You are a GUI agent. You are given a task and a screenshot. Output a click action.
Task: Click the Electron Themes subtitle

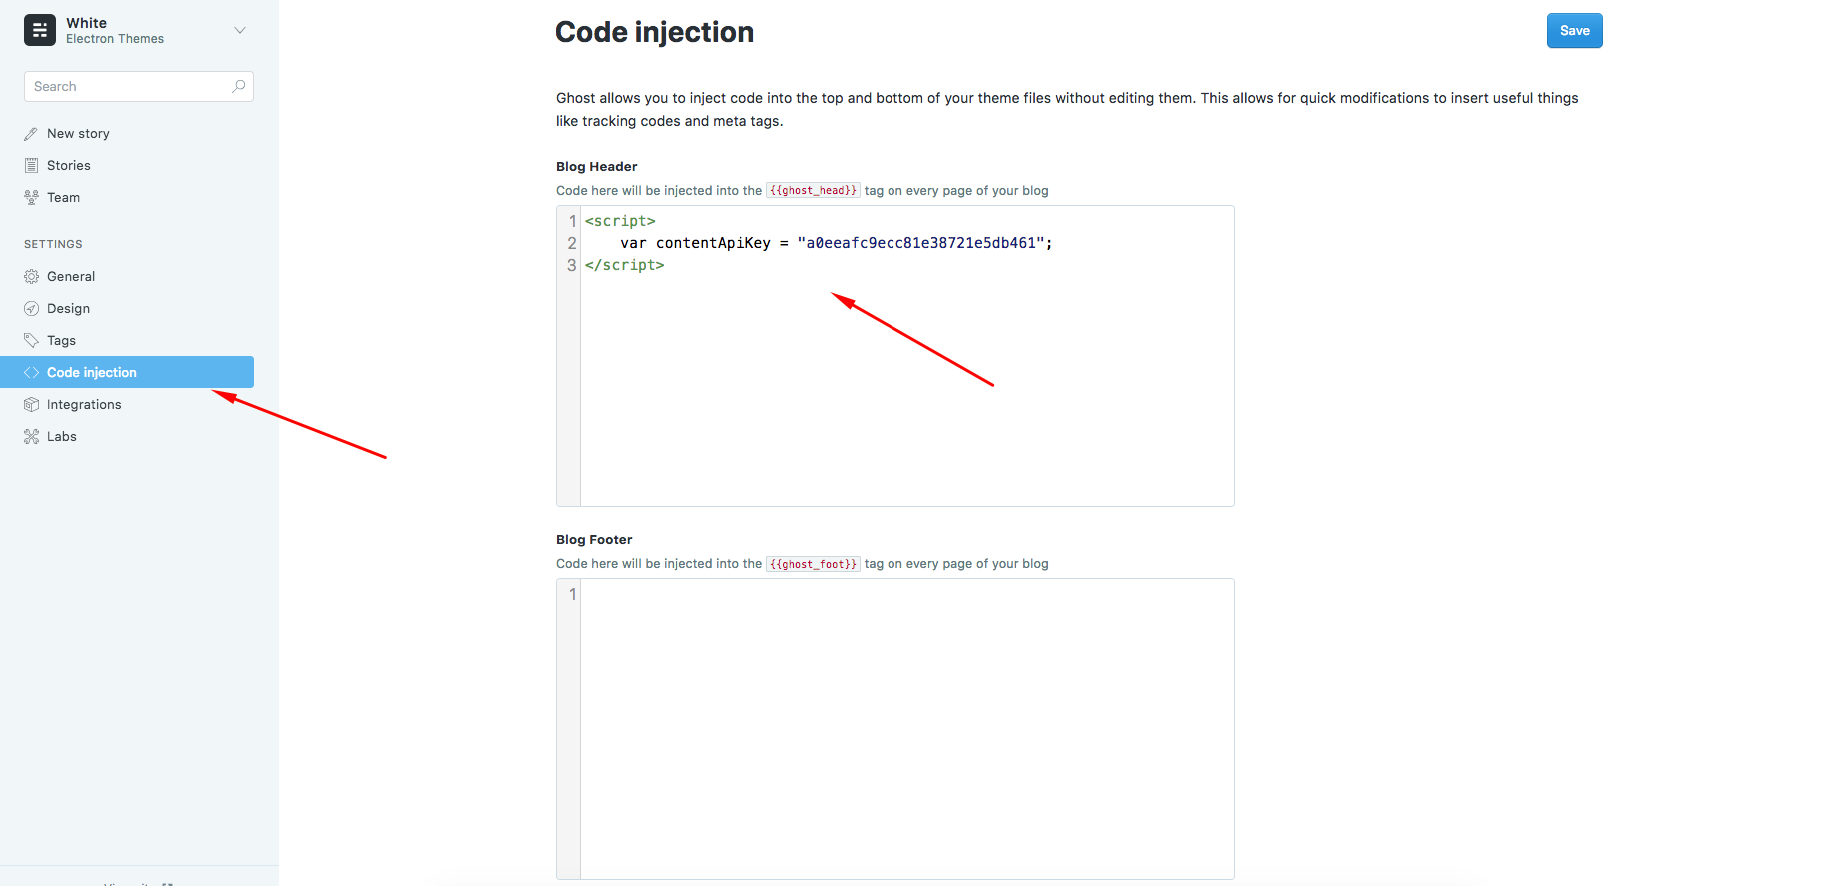click(115, 39)
